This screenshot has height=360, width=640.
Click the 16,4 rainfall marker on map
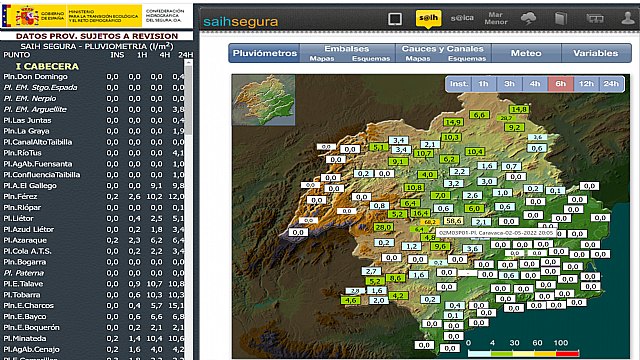[x=420, y=213]
